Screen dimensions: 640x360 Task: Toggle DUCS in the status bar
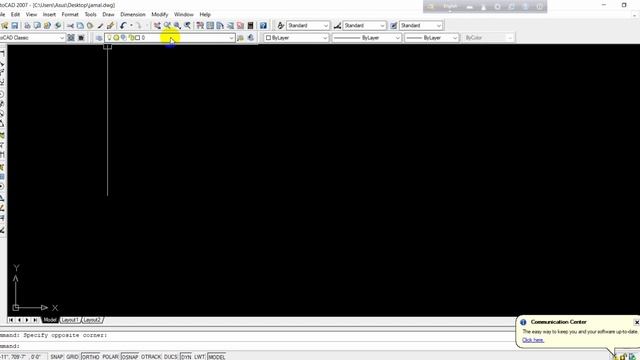171,357
